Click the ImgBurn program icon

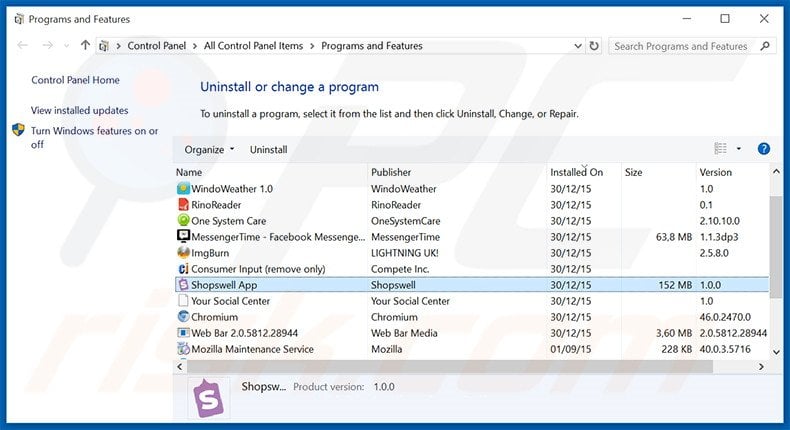coord(183,252)
